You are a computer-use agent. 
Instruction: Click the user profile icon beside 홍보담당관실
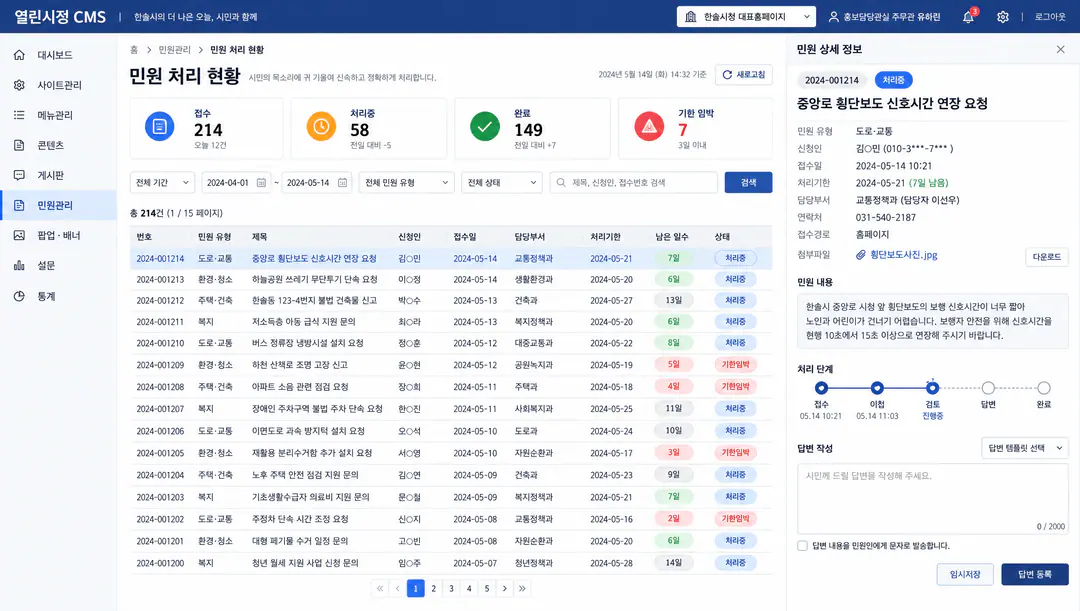point(833,17)
